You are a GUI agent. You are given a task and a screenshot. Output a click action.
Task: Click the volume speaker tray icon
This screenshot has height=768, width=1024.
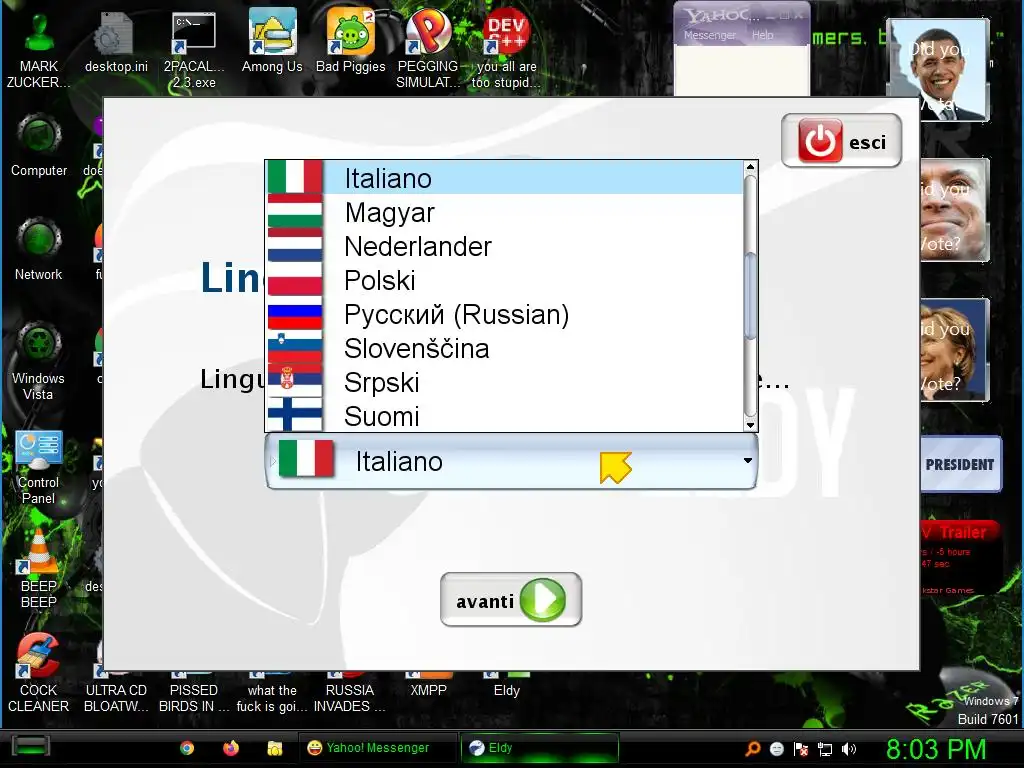click(849, 749)
